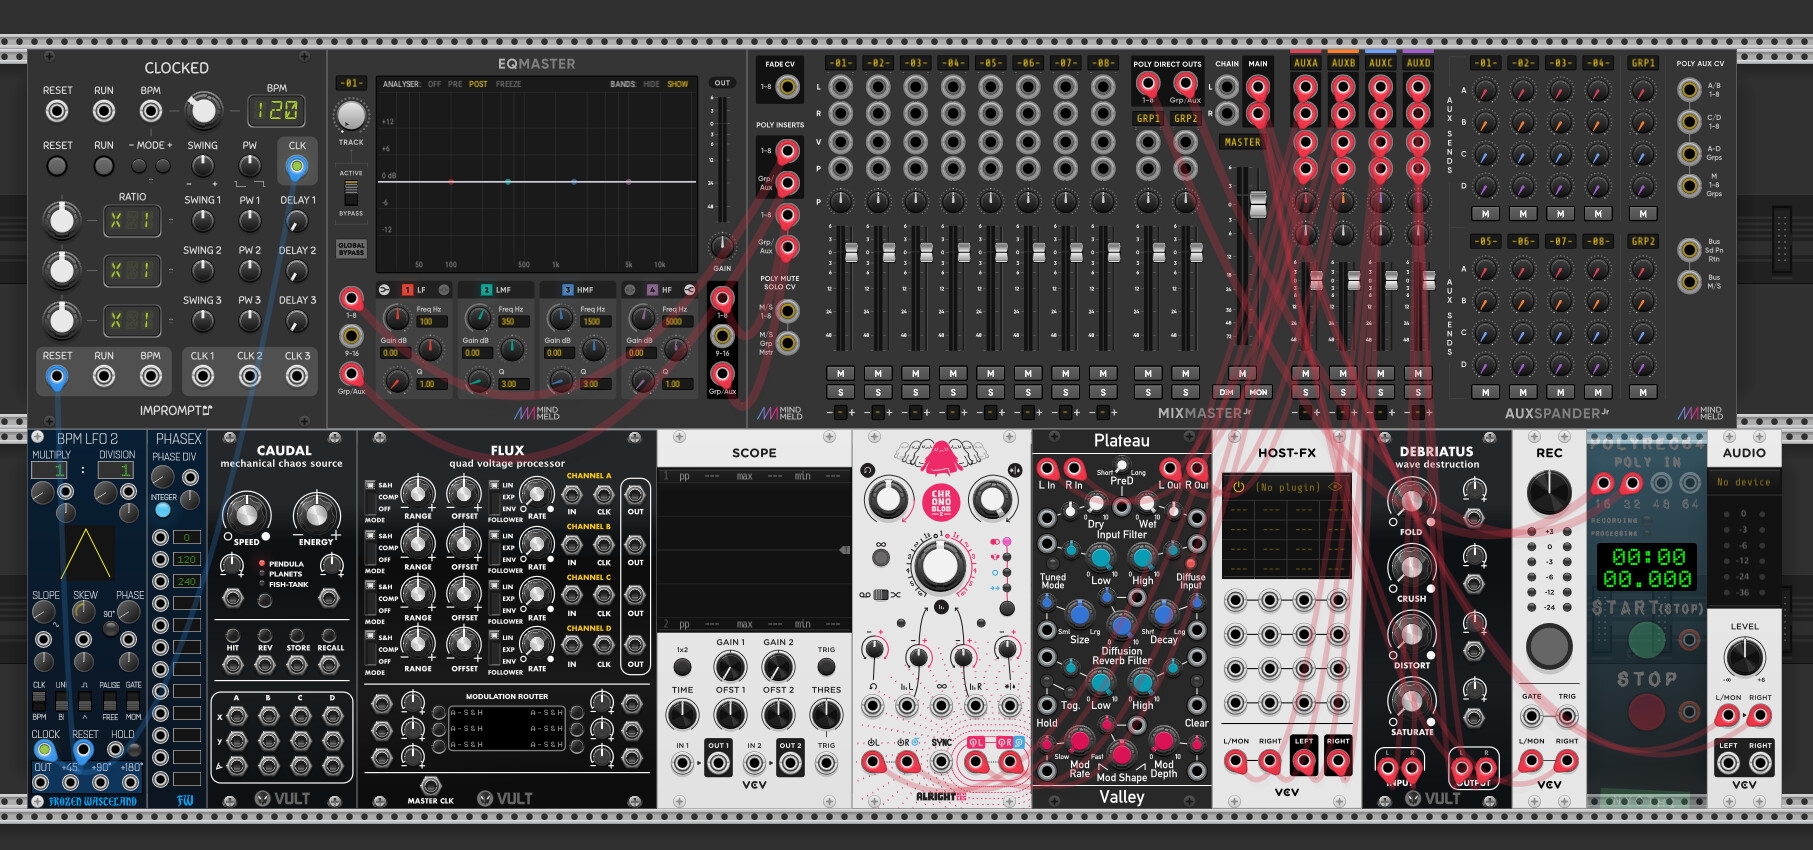1813x850 pixels.
Task: Click Chronoblob ping-pong icon at top right
Action: (1014, 469)
